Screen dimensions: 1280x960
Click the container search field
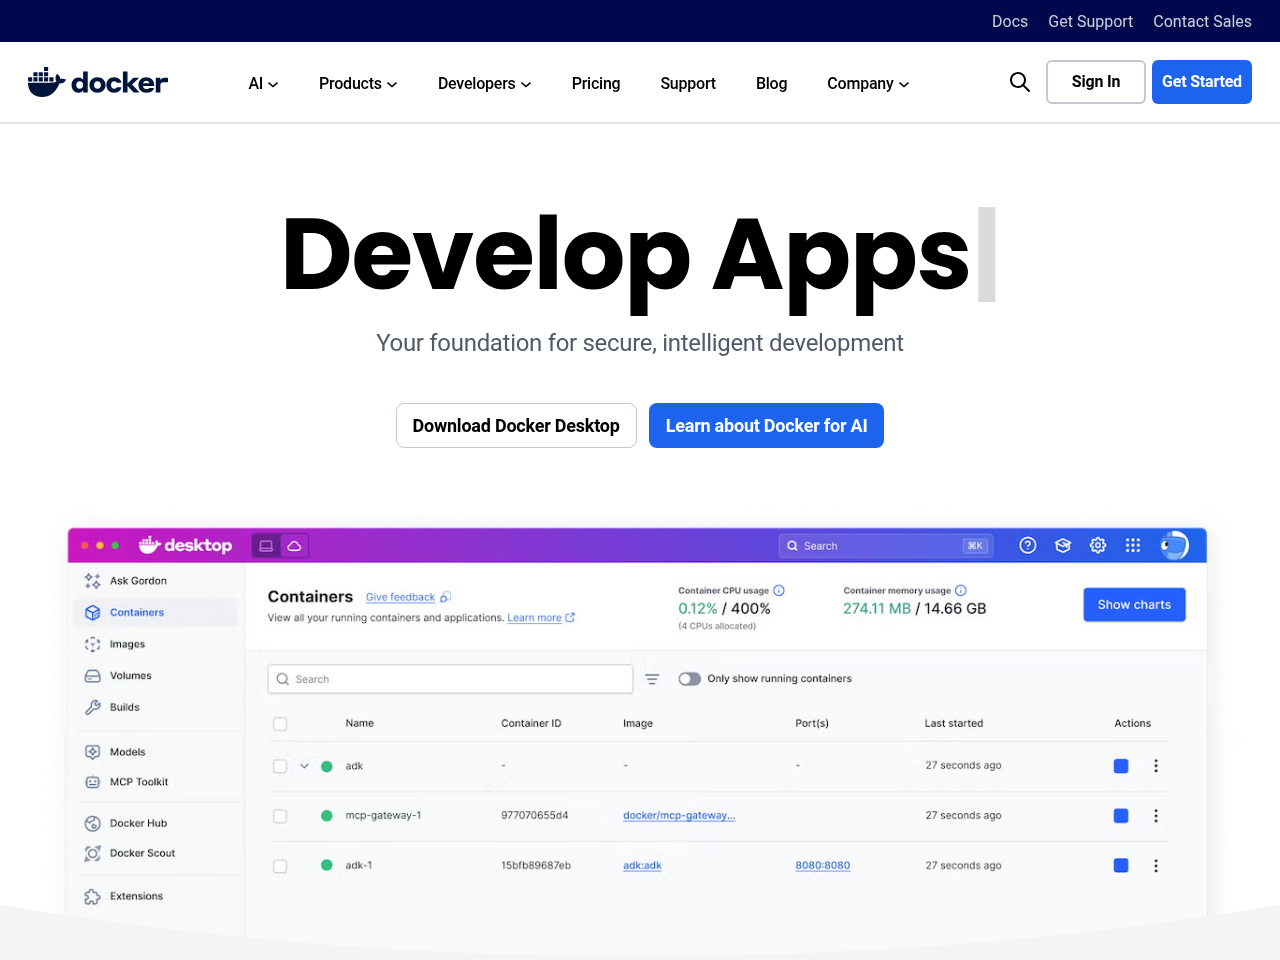coord(450,678)
